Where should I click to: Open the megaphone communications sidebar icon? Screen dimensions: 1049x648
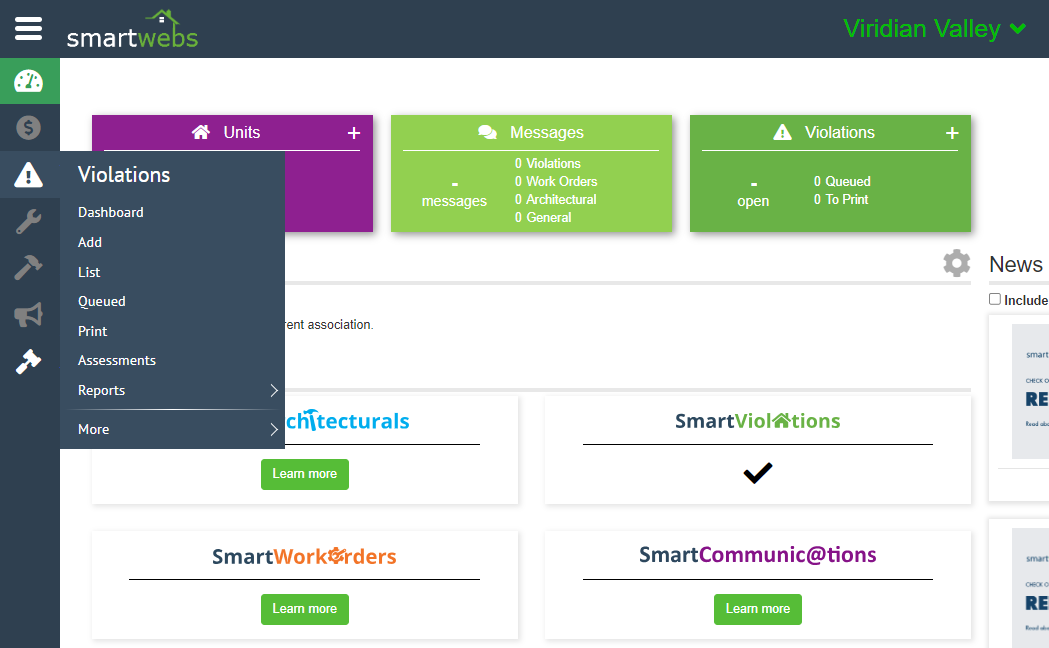coord(29,314)
